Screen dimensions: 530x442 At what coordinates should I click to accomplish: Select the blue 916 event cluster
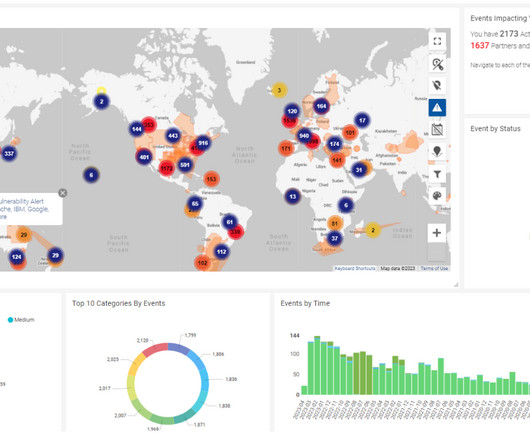203,143
